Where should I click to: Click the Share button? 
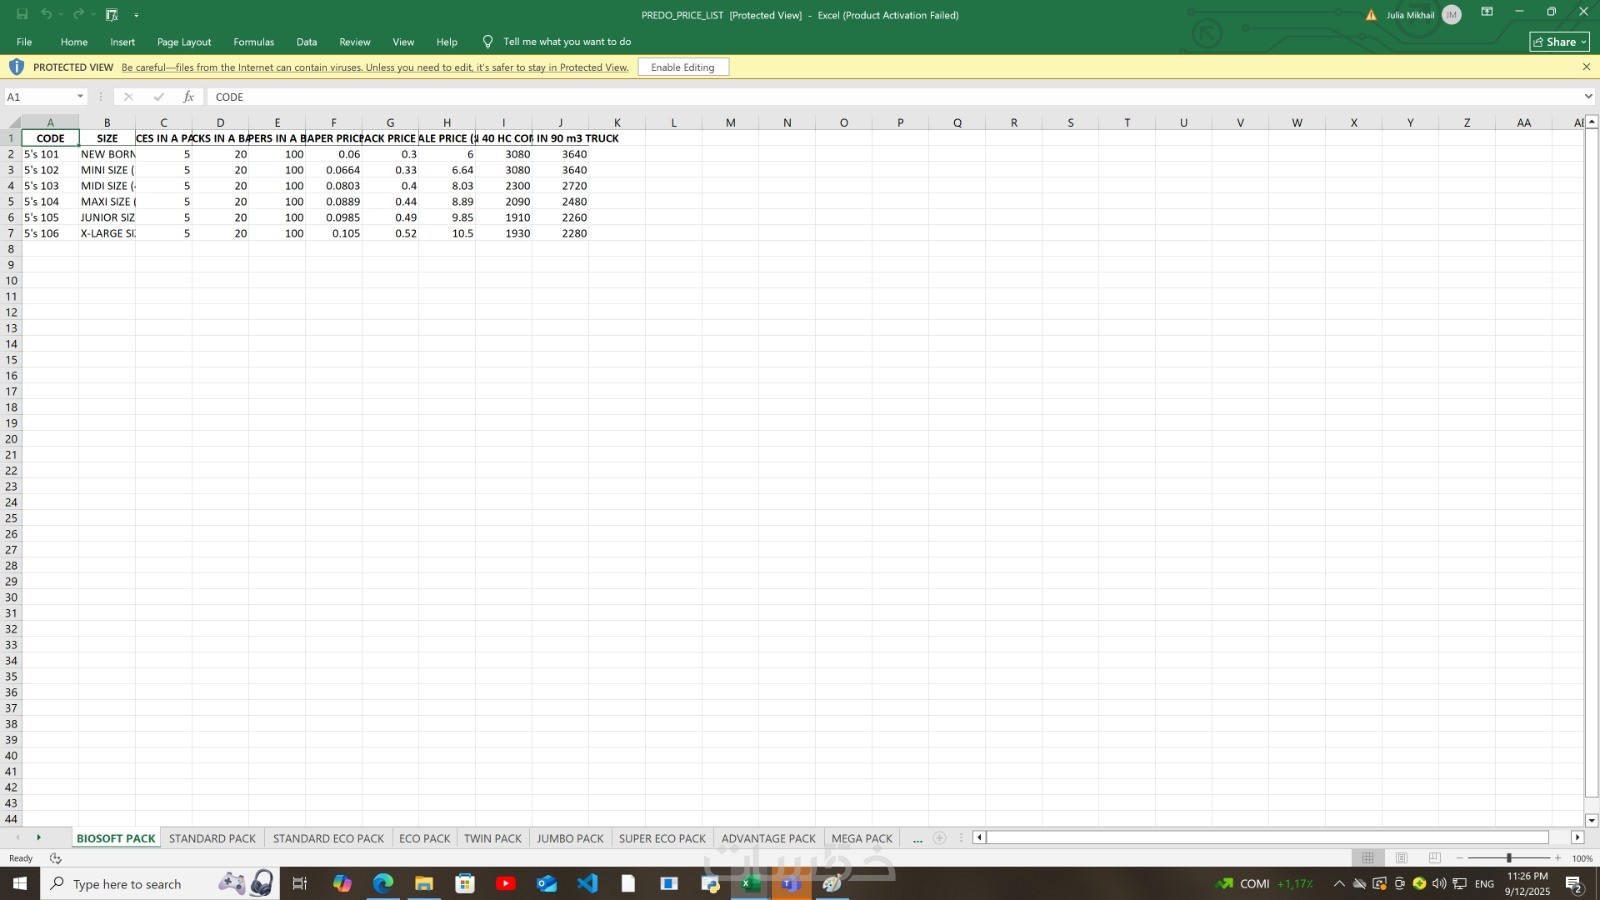click(x=1559, y=42)
